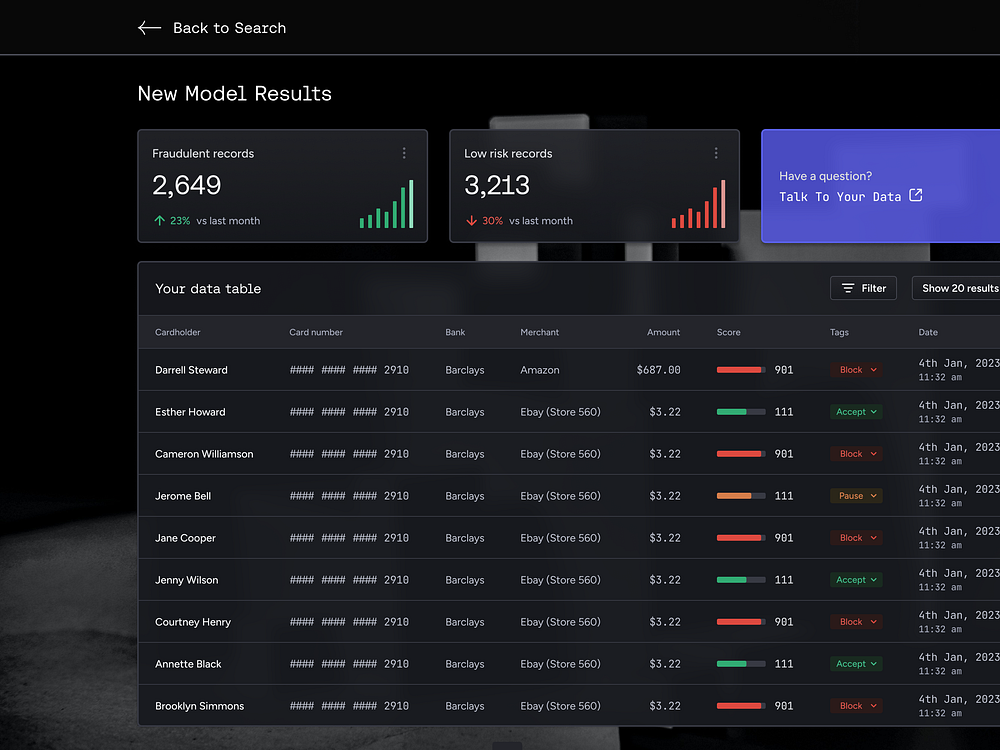Open the Block tag dropdown for Brooklyn Simmons
Screen dimensions: 1000x750
coord(856,705)
